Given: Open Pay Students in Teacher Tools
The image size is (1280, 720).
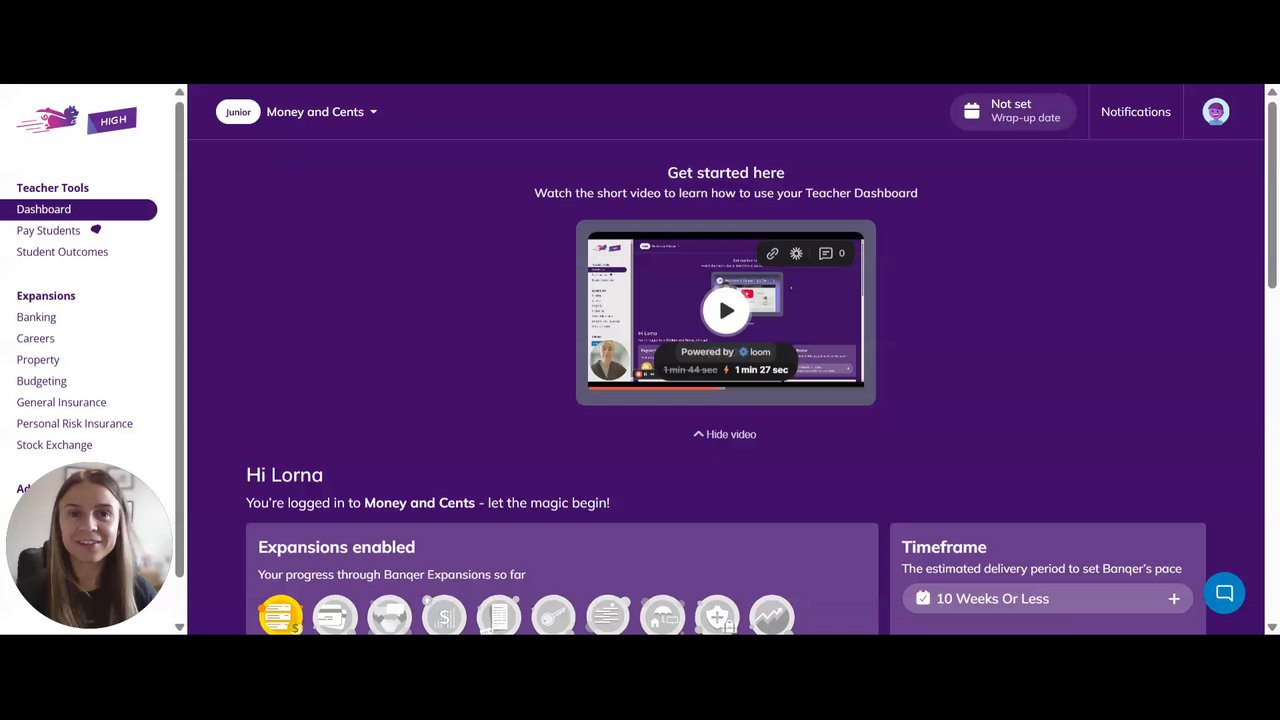Looking at the screenshot, I should [48, 230].
